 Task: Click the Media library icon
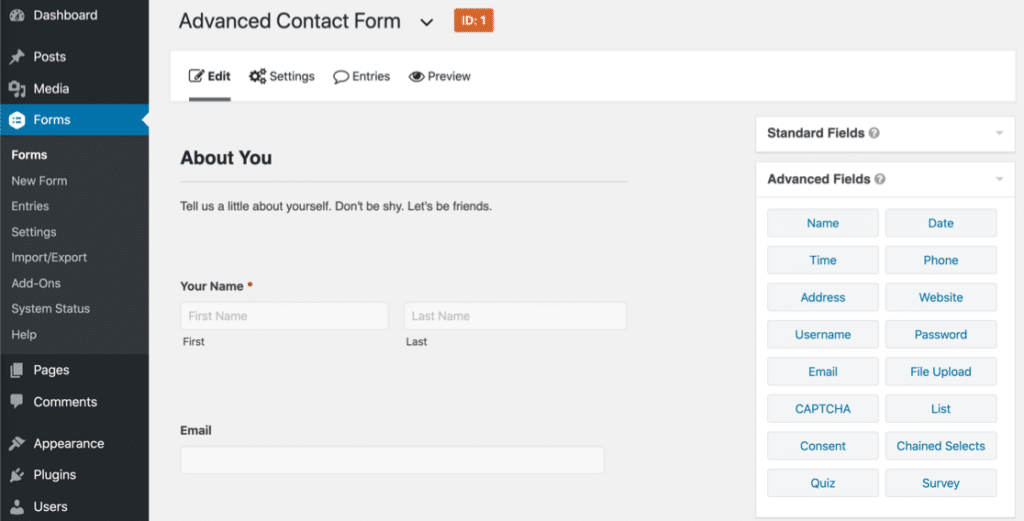tap(17, 89)
